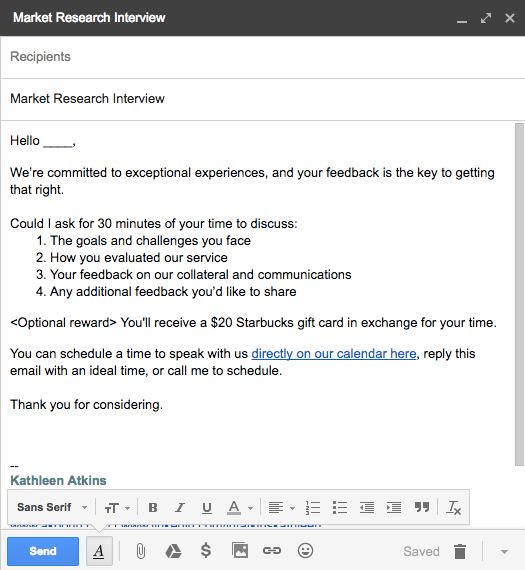Toggle Underline formatting
525x570 pixels.
coord(207,507)
